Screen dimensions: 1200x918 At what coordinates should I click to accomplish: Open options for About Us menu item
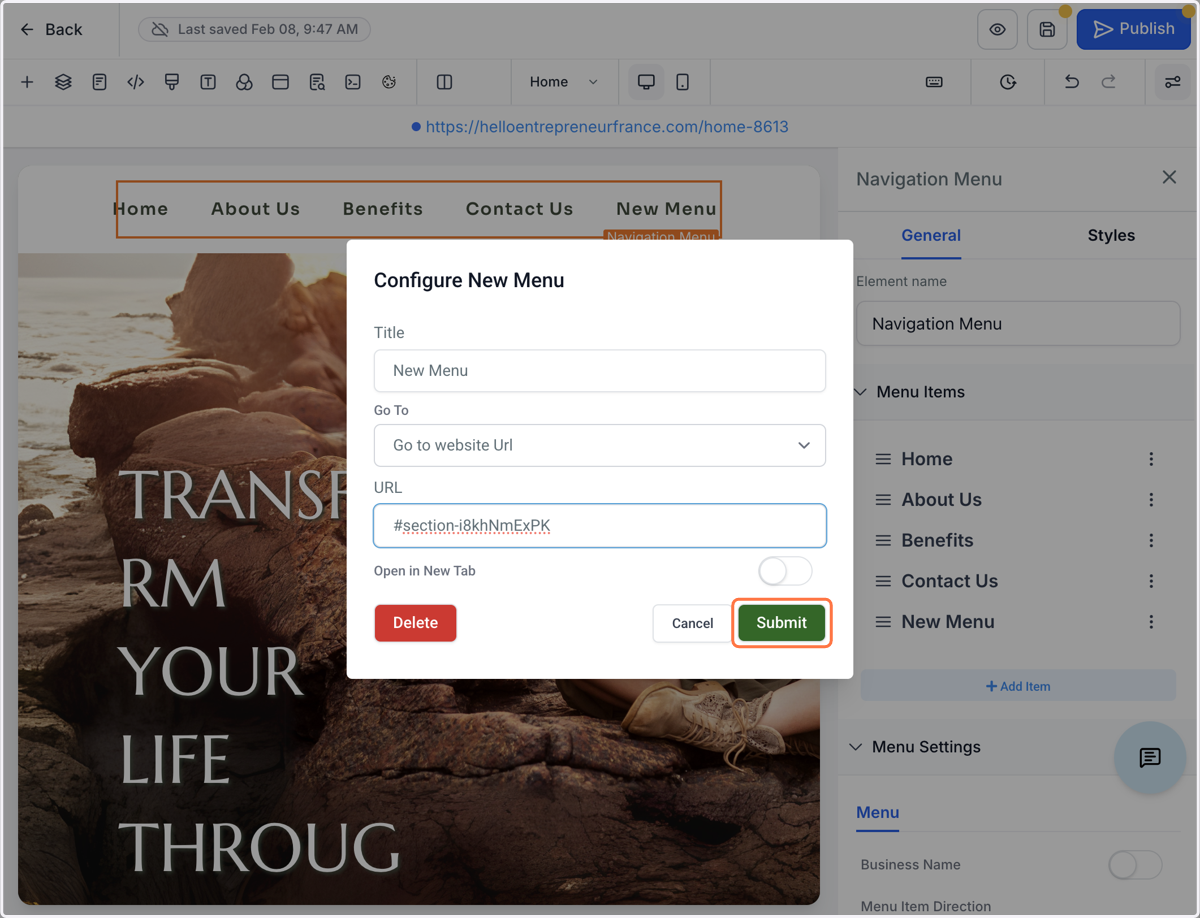(x=1151, y=499)
